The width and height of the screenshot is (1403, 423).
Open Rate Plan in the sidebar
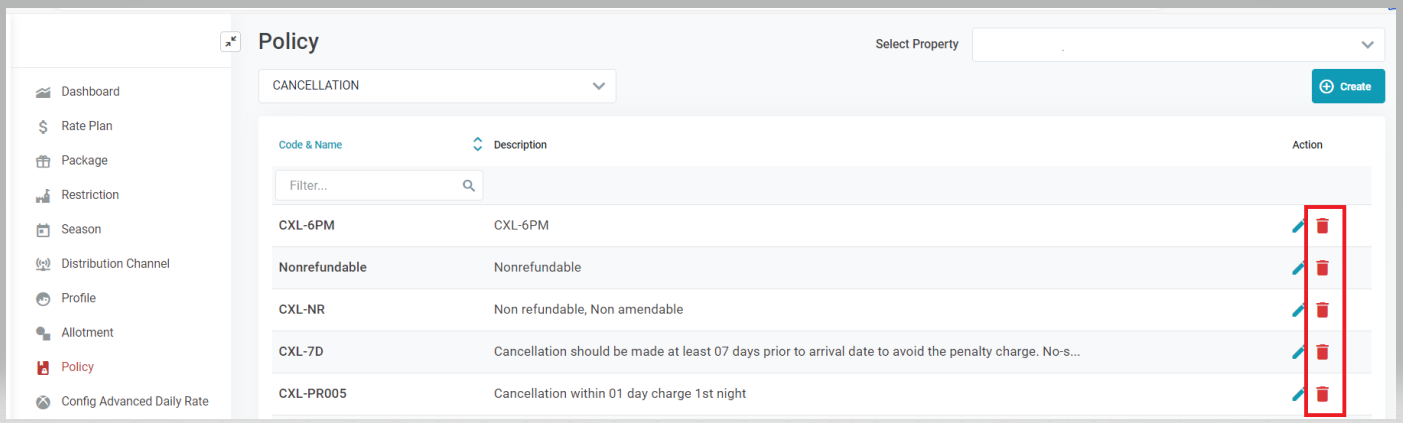coord(86,126)
